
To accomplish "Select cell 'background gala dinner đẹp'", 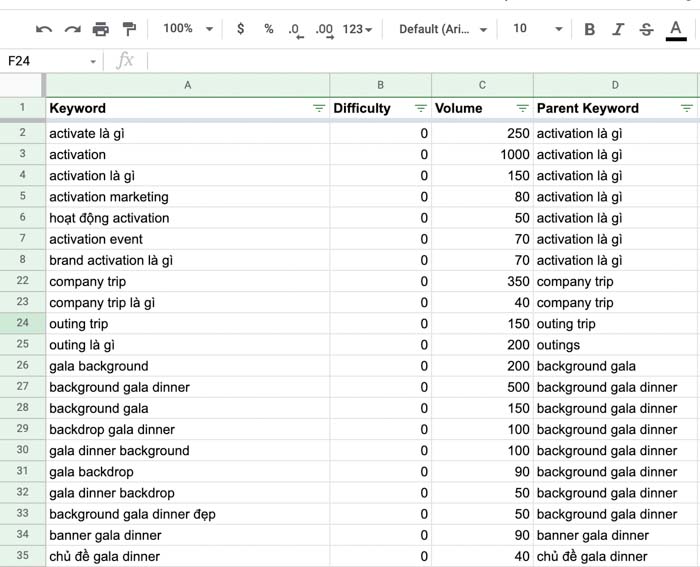I will tap(188, 514).
